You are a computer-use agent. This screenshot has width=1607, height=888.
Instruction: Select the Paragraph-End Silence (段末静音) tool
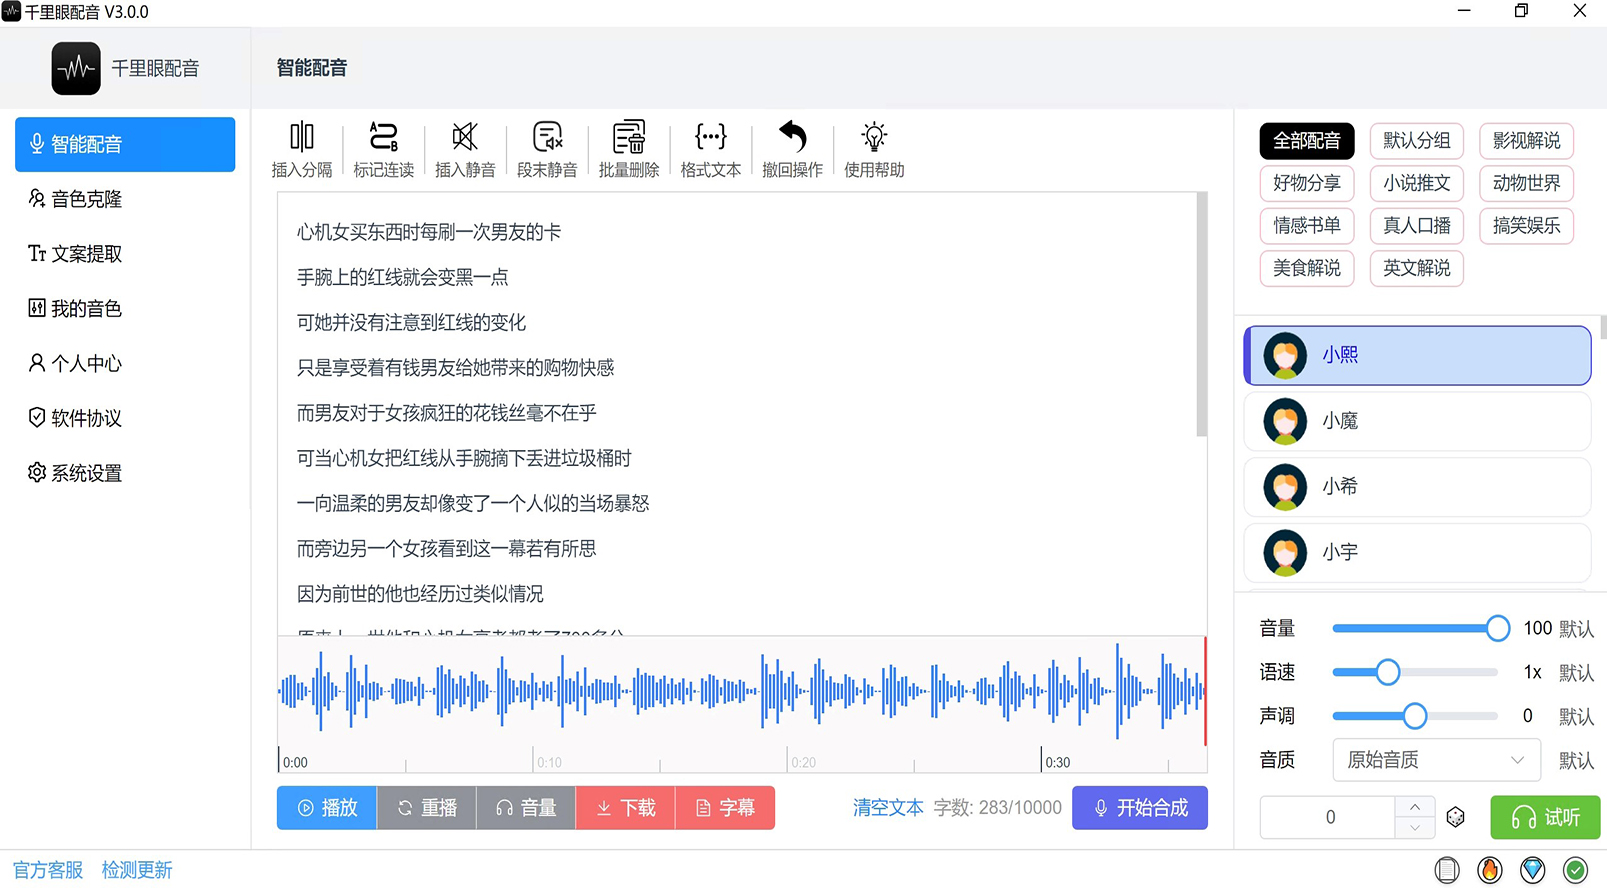(547, 137)
